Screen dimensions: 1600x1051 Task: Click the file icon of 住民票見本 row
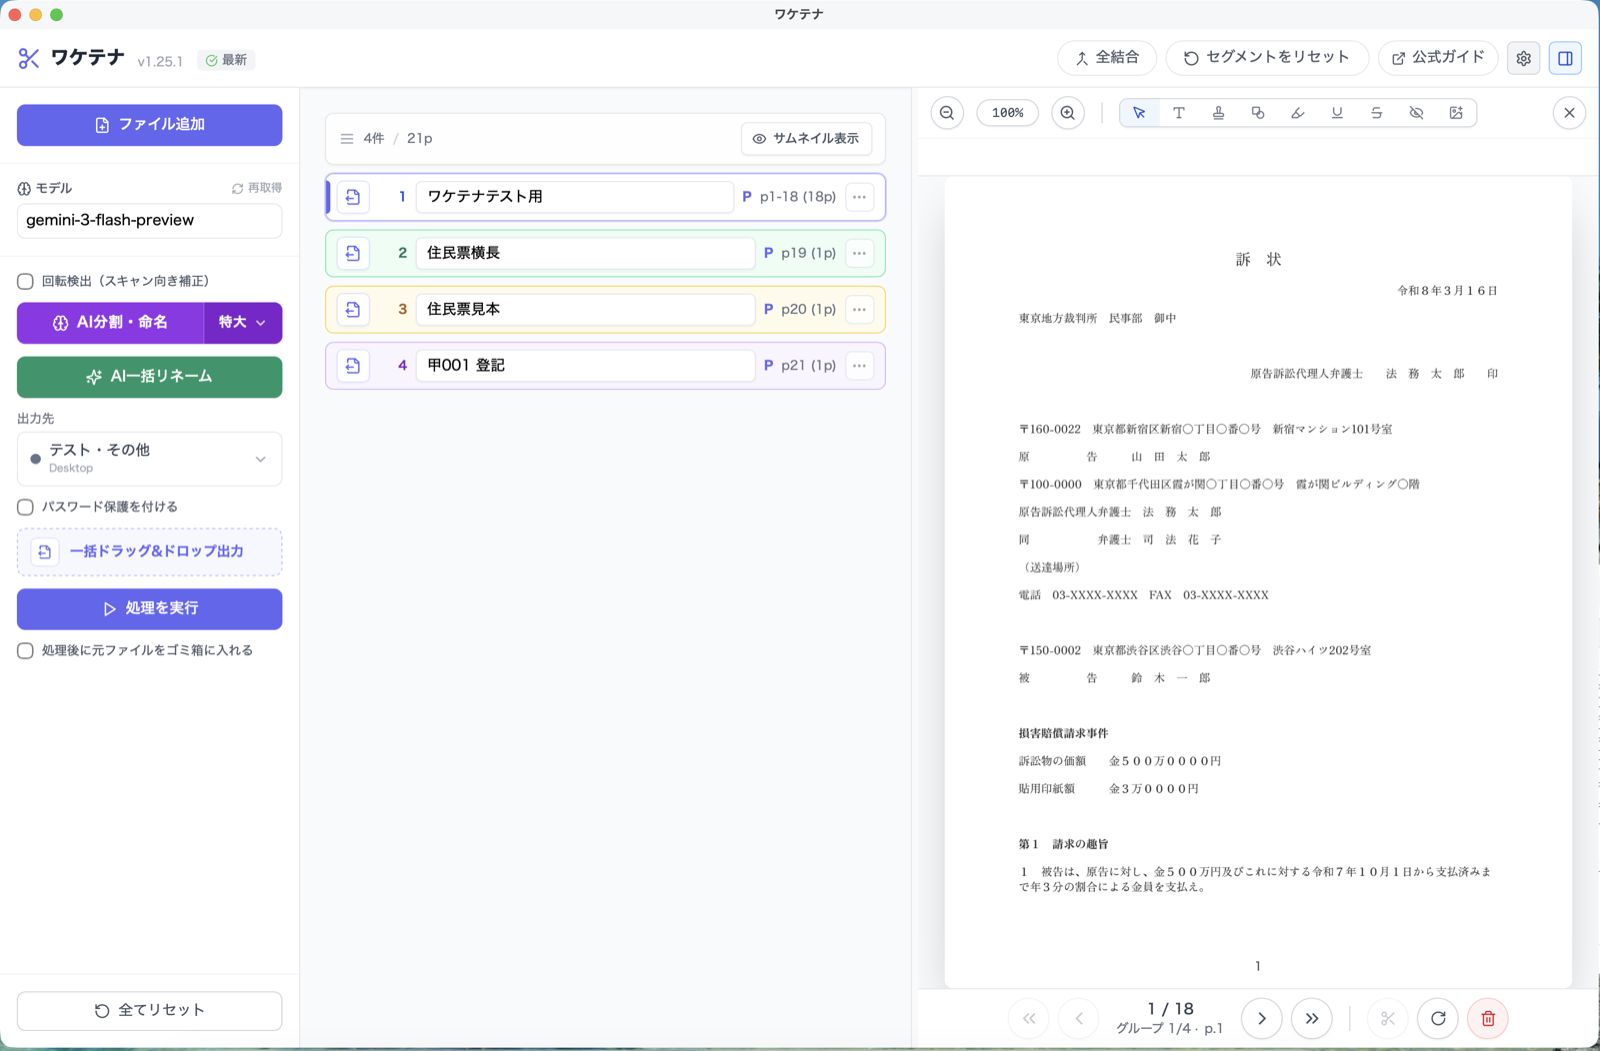[353, 309]
